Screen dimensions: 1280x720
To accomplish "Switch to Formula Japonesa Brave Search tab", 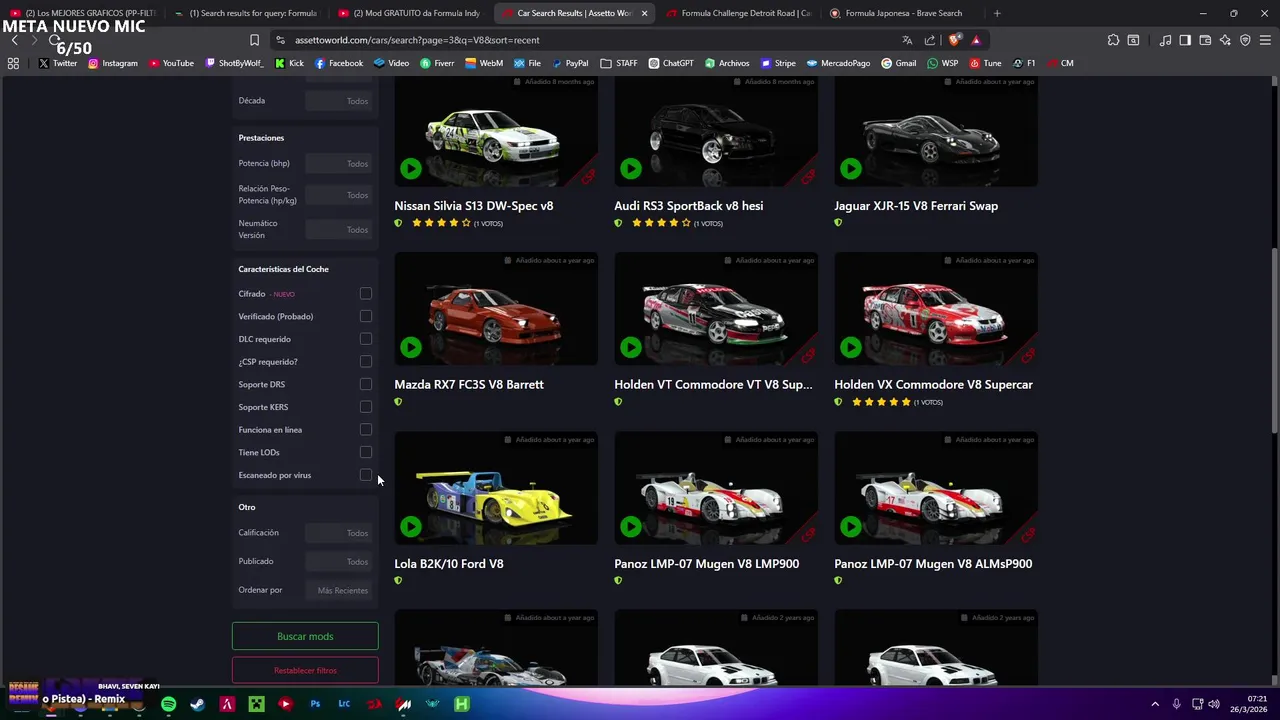I will [x=901, y=13].
